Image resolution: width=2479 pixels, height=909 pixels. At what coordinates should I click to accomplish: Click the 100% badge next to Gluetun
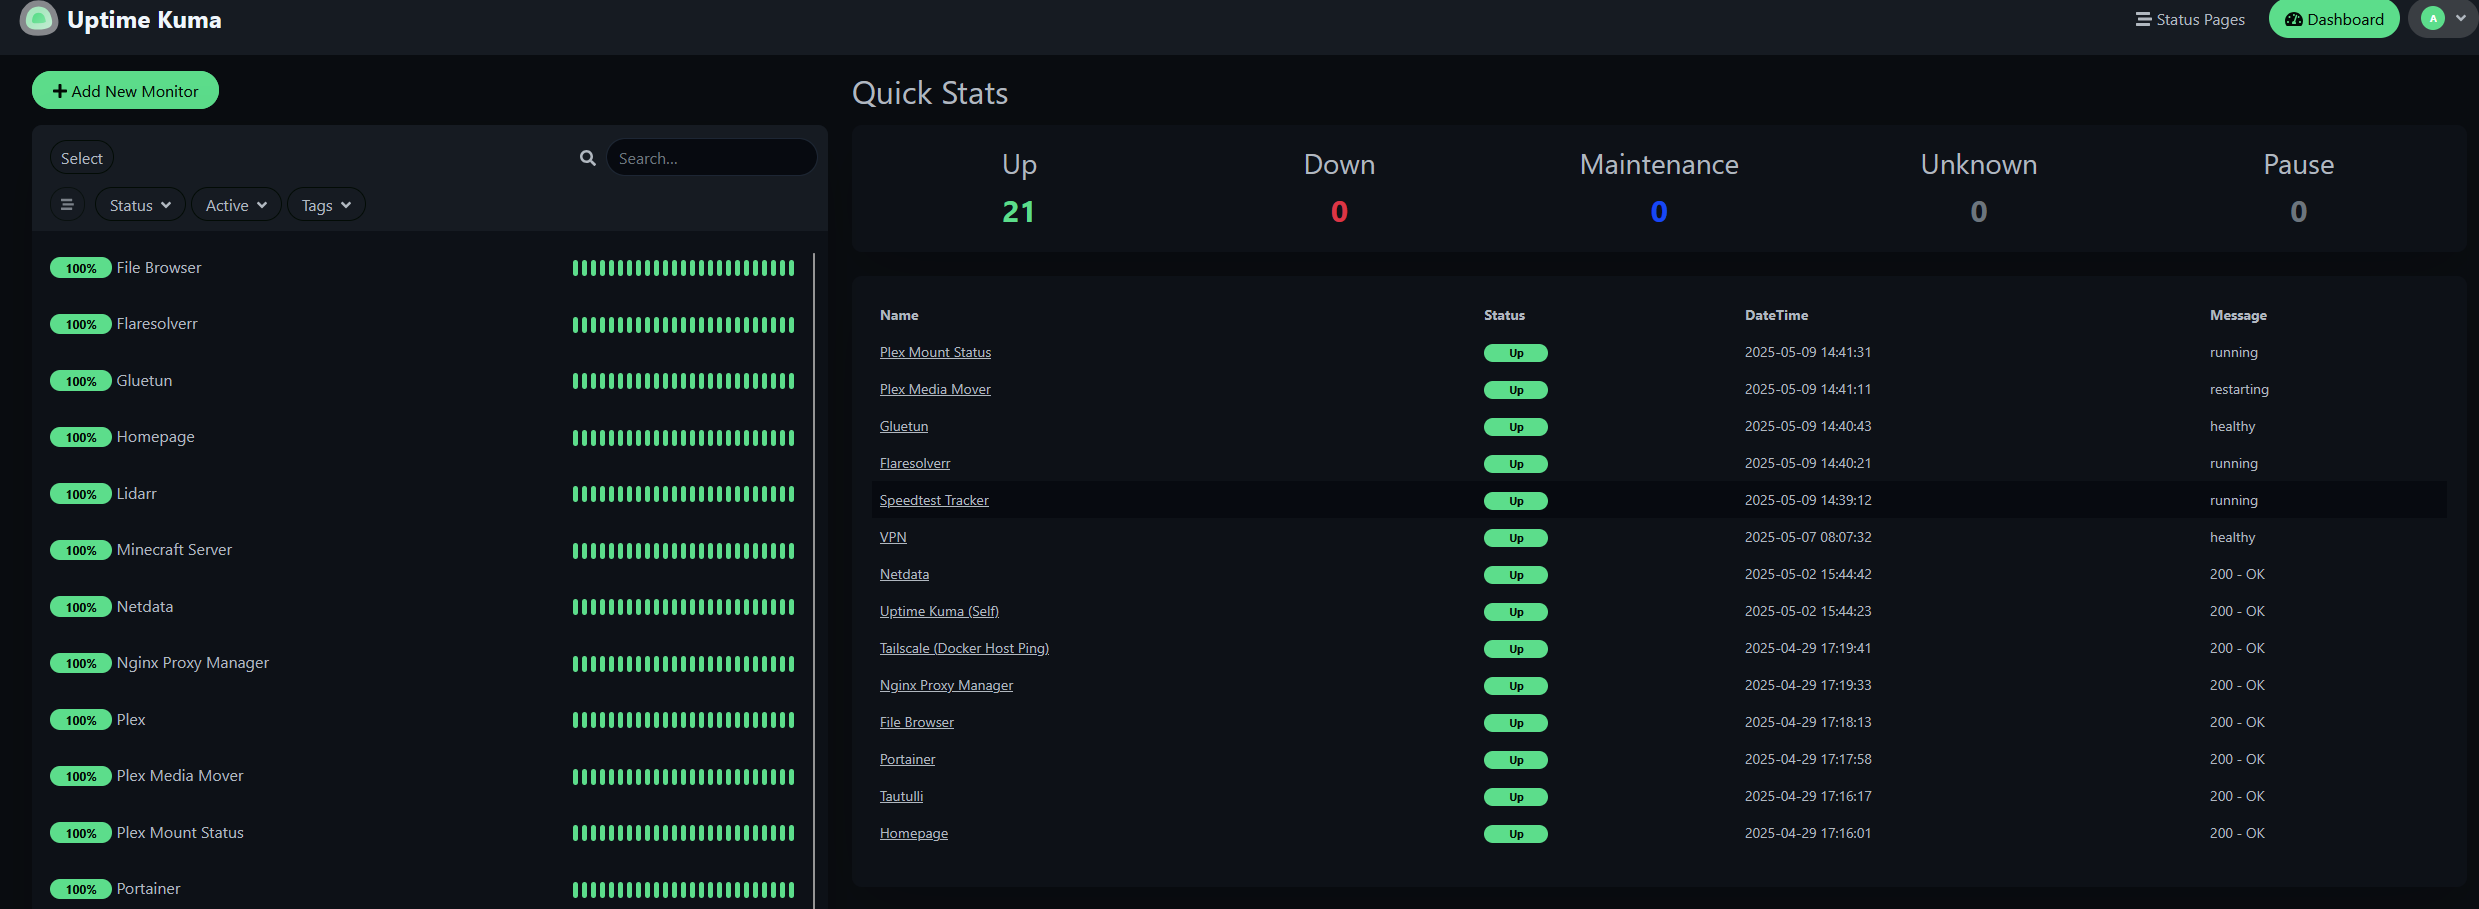pos(81,381)
